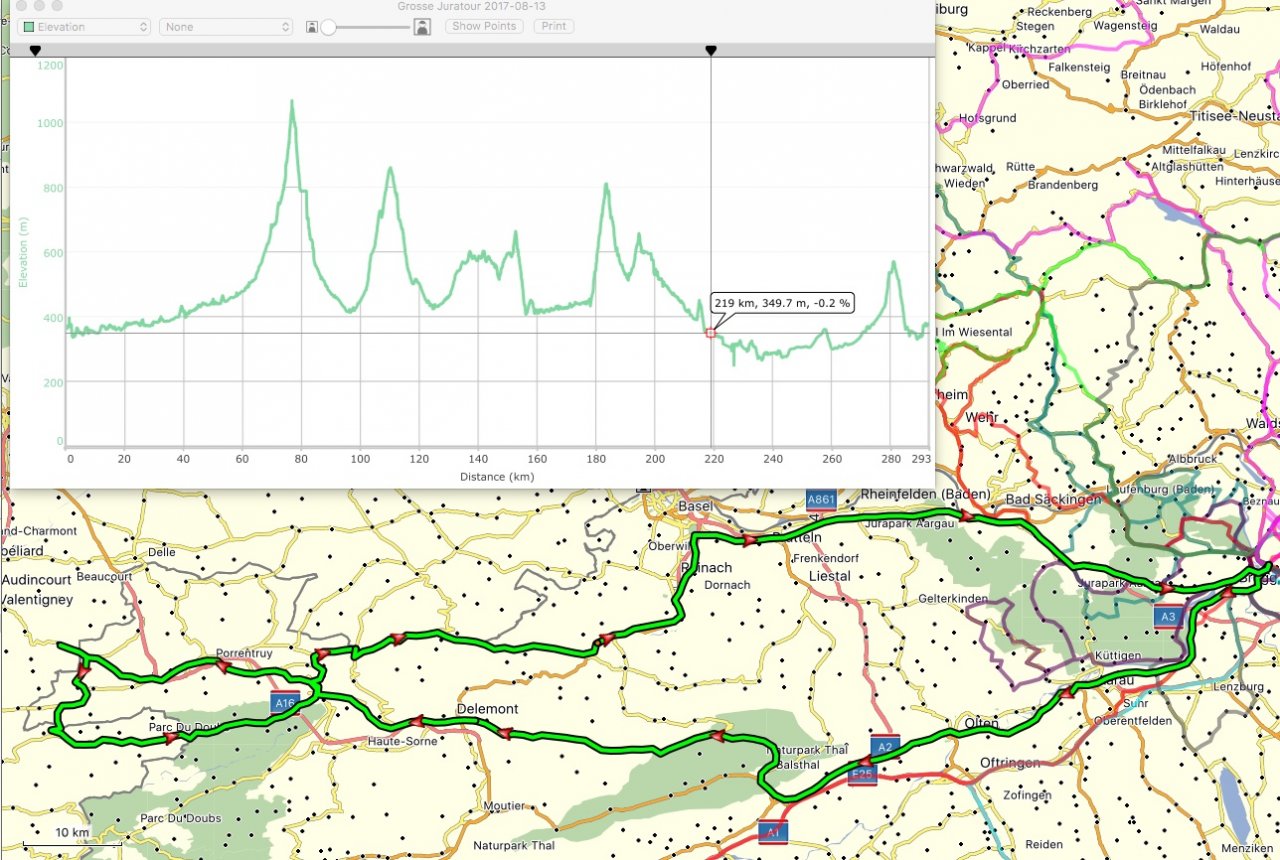Click the Print button

pos(554,26)
